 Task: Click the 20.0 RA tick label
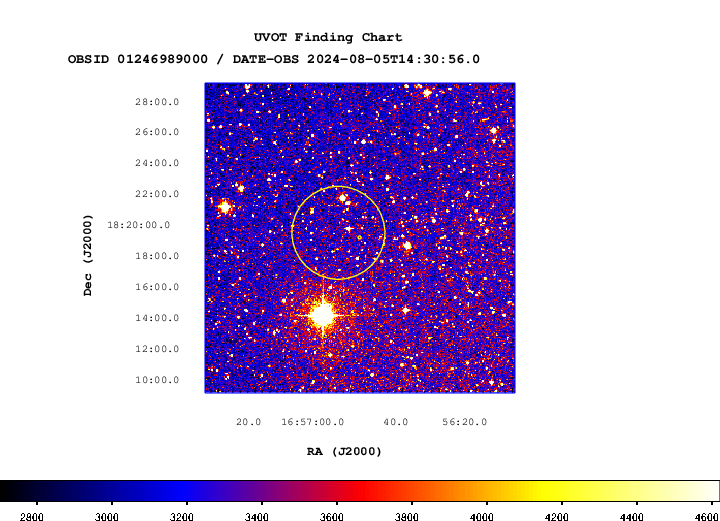[248, 422]
